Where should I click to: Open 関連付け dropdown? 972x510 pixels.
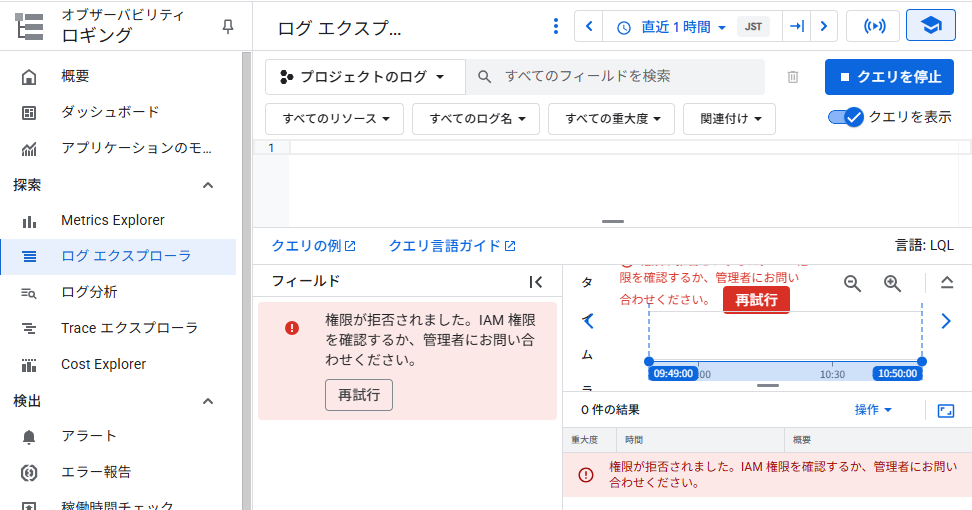pyautogui.click(x=729, y=118)
